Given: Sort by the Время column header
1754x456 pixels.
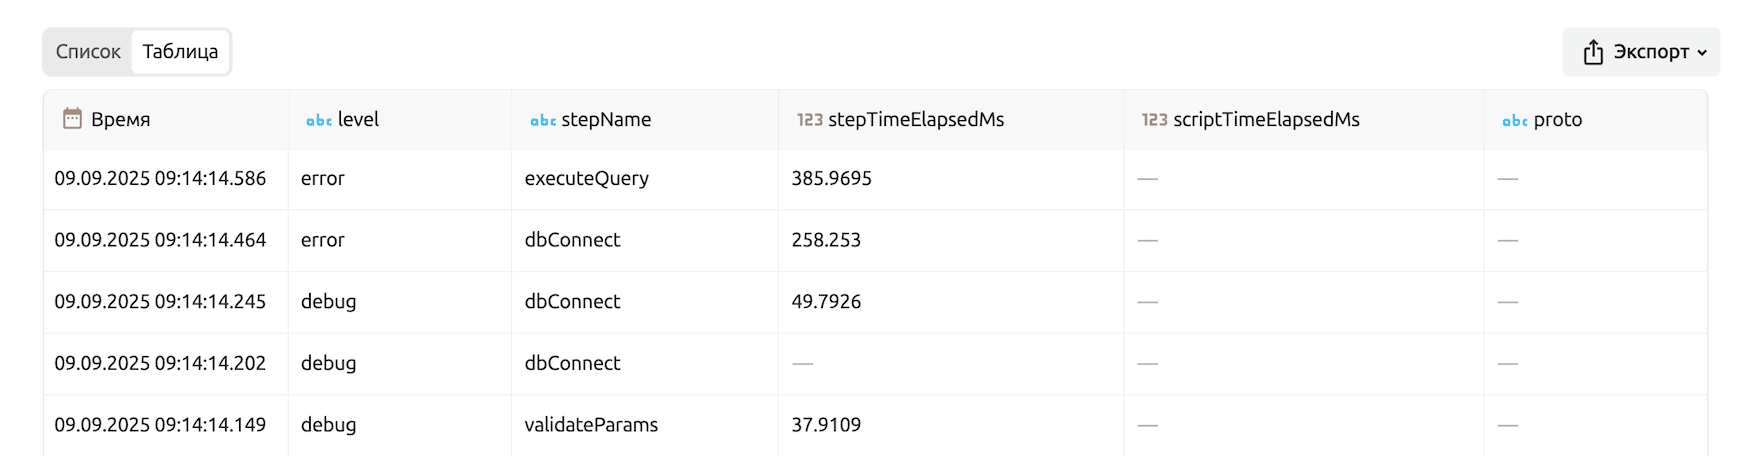Looking at the screenshot, I should (x=120, y=120).
